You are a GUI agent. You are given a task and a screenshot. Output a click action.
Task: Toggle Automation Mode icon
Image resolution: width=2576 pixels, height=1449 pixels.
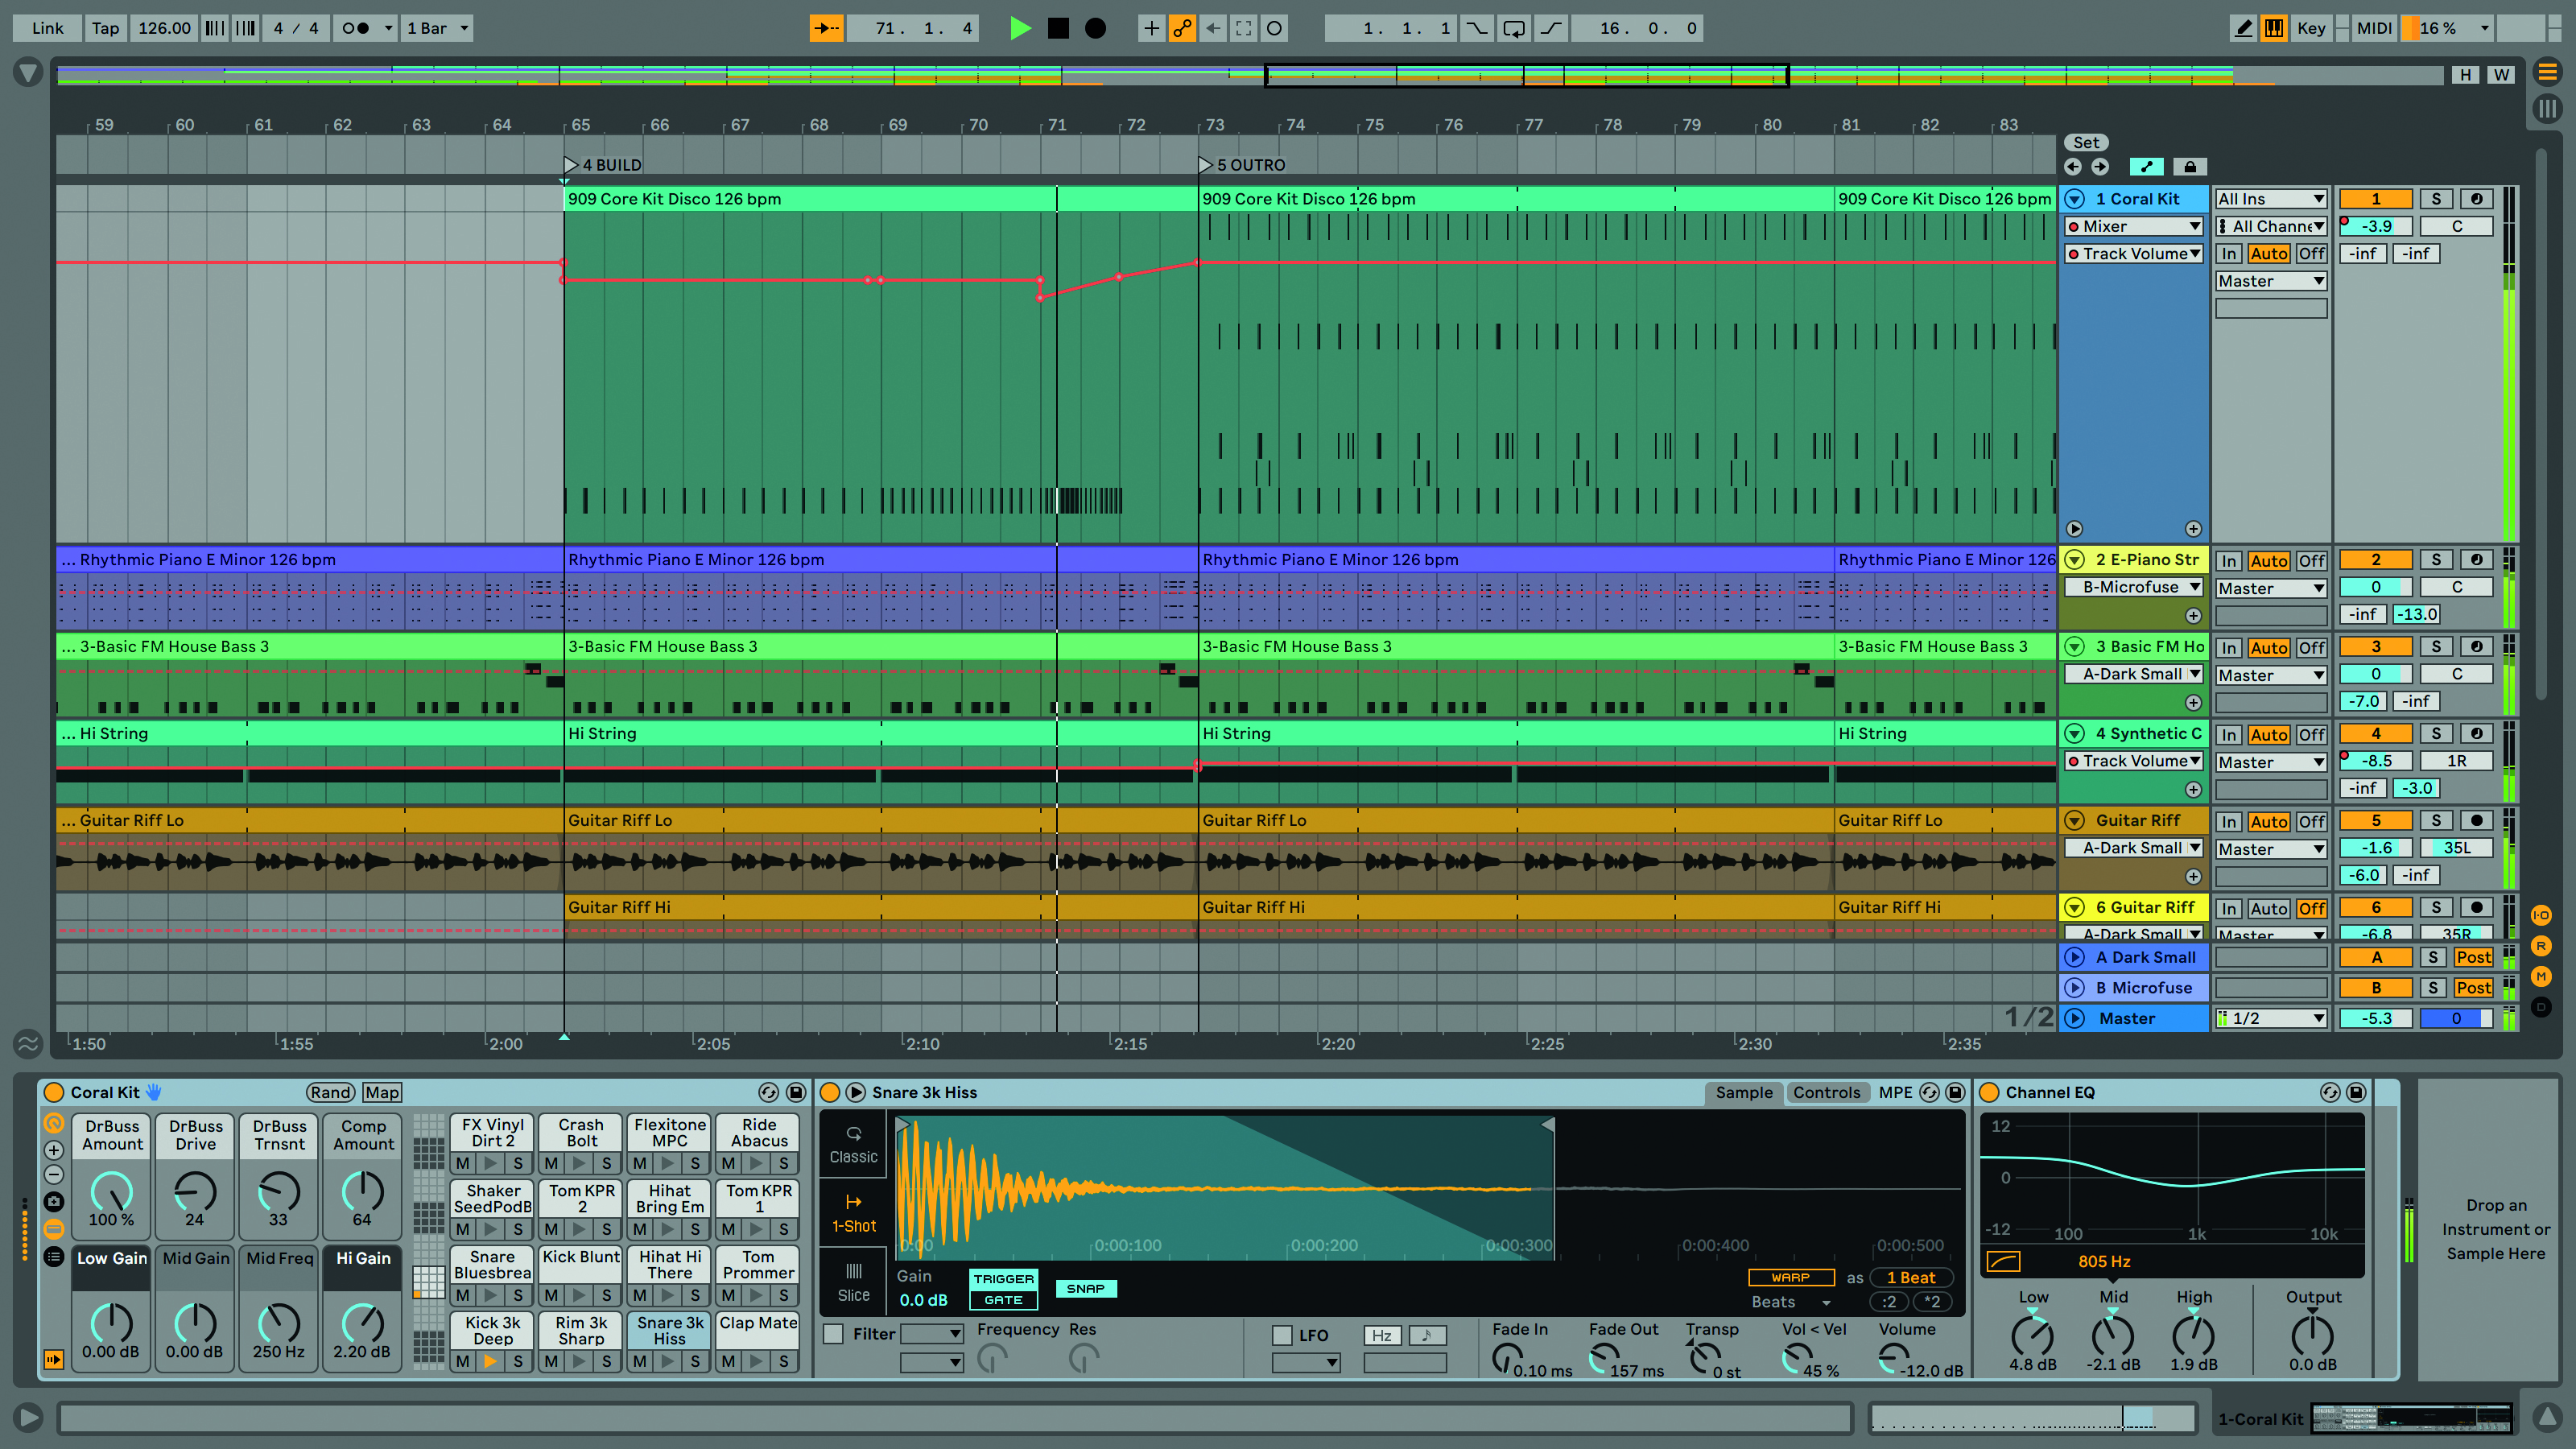coord(2146,167)
